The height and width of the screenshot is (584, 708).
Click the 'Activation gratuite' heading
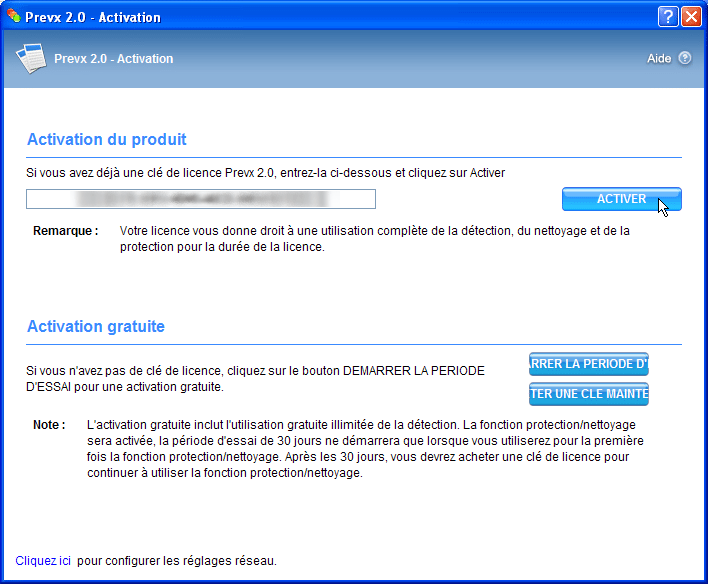[x=96, y=327]
